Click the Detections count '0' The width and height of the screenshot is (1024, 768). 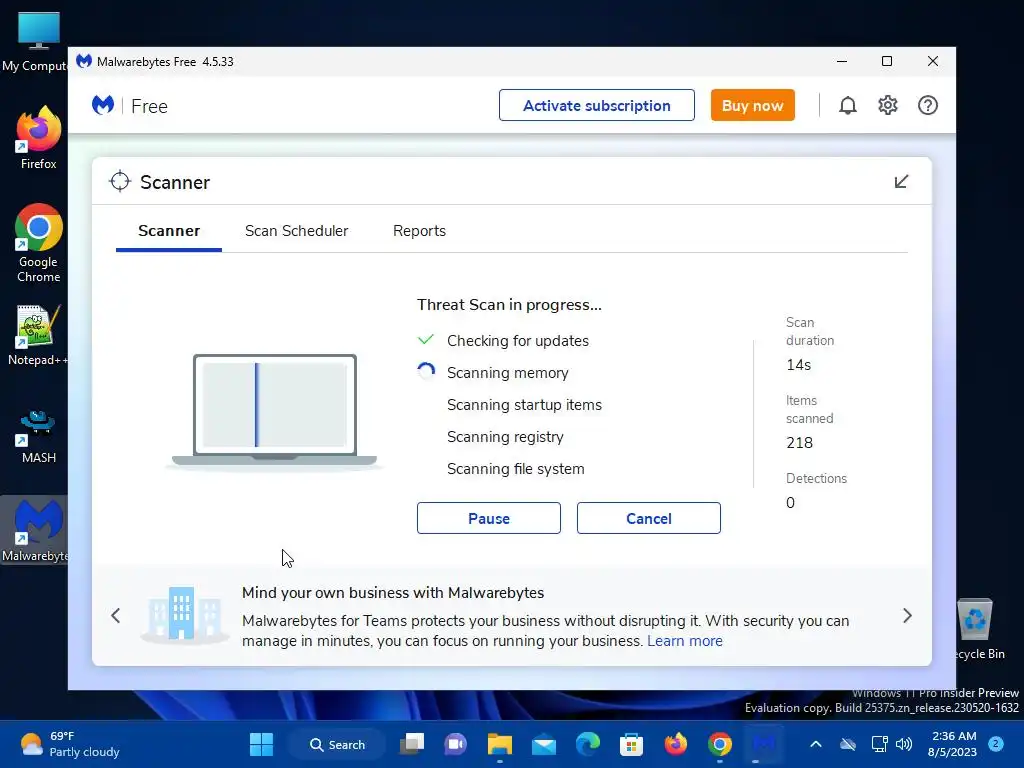(790, 503)
